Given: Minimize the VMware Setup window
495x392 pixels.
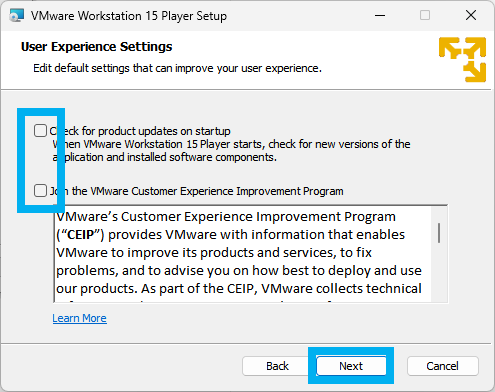Looking at the screenshot, I should pos(380,15).
